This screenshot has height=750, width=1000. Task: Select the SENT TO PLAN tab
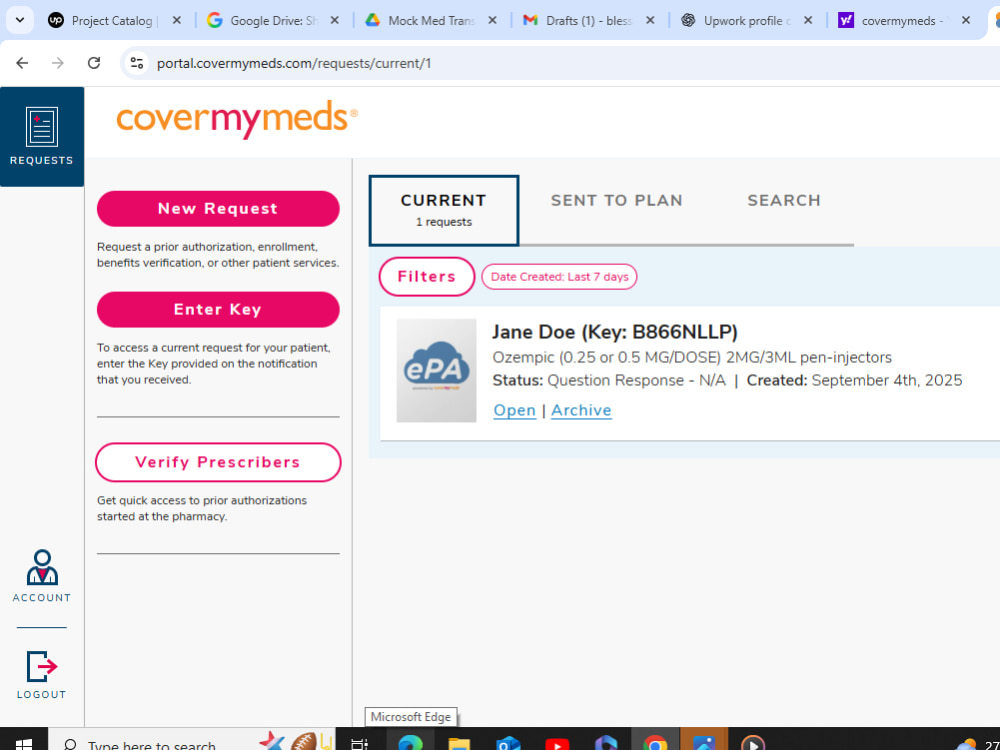617,200
